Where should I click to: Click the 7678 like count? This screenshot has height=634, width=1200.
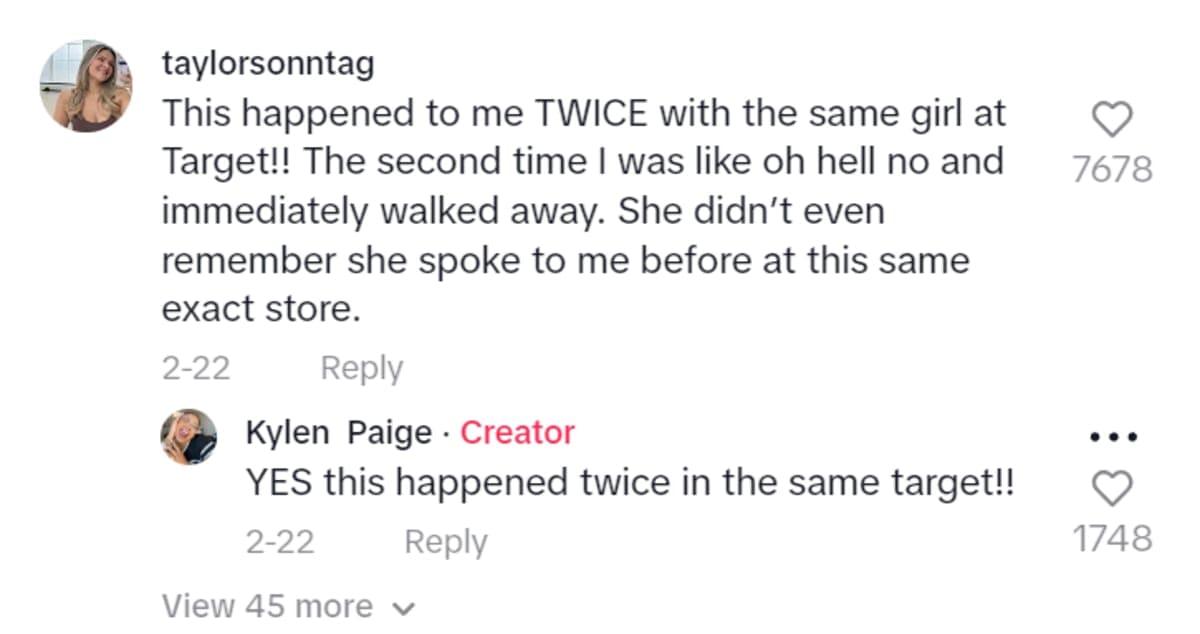pos(1111,170)
